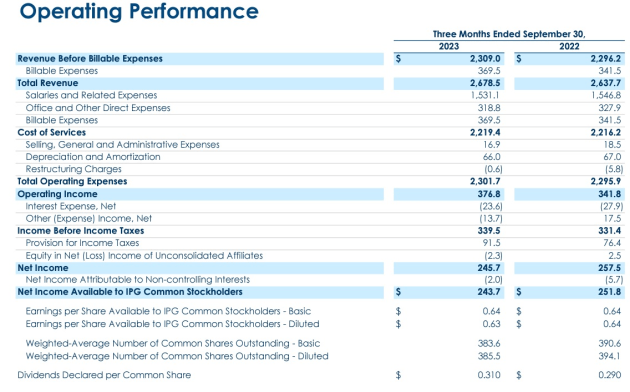Click Net Income value 245.7
Image resolution: width=630 pixels, height=392 pixels.
coord(489,268)
